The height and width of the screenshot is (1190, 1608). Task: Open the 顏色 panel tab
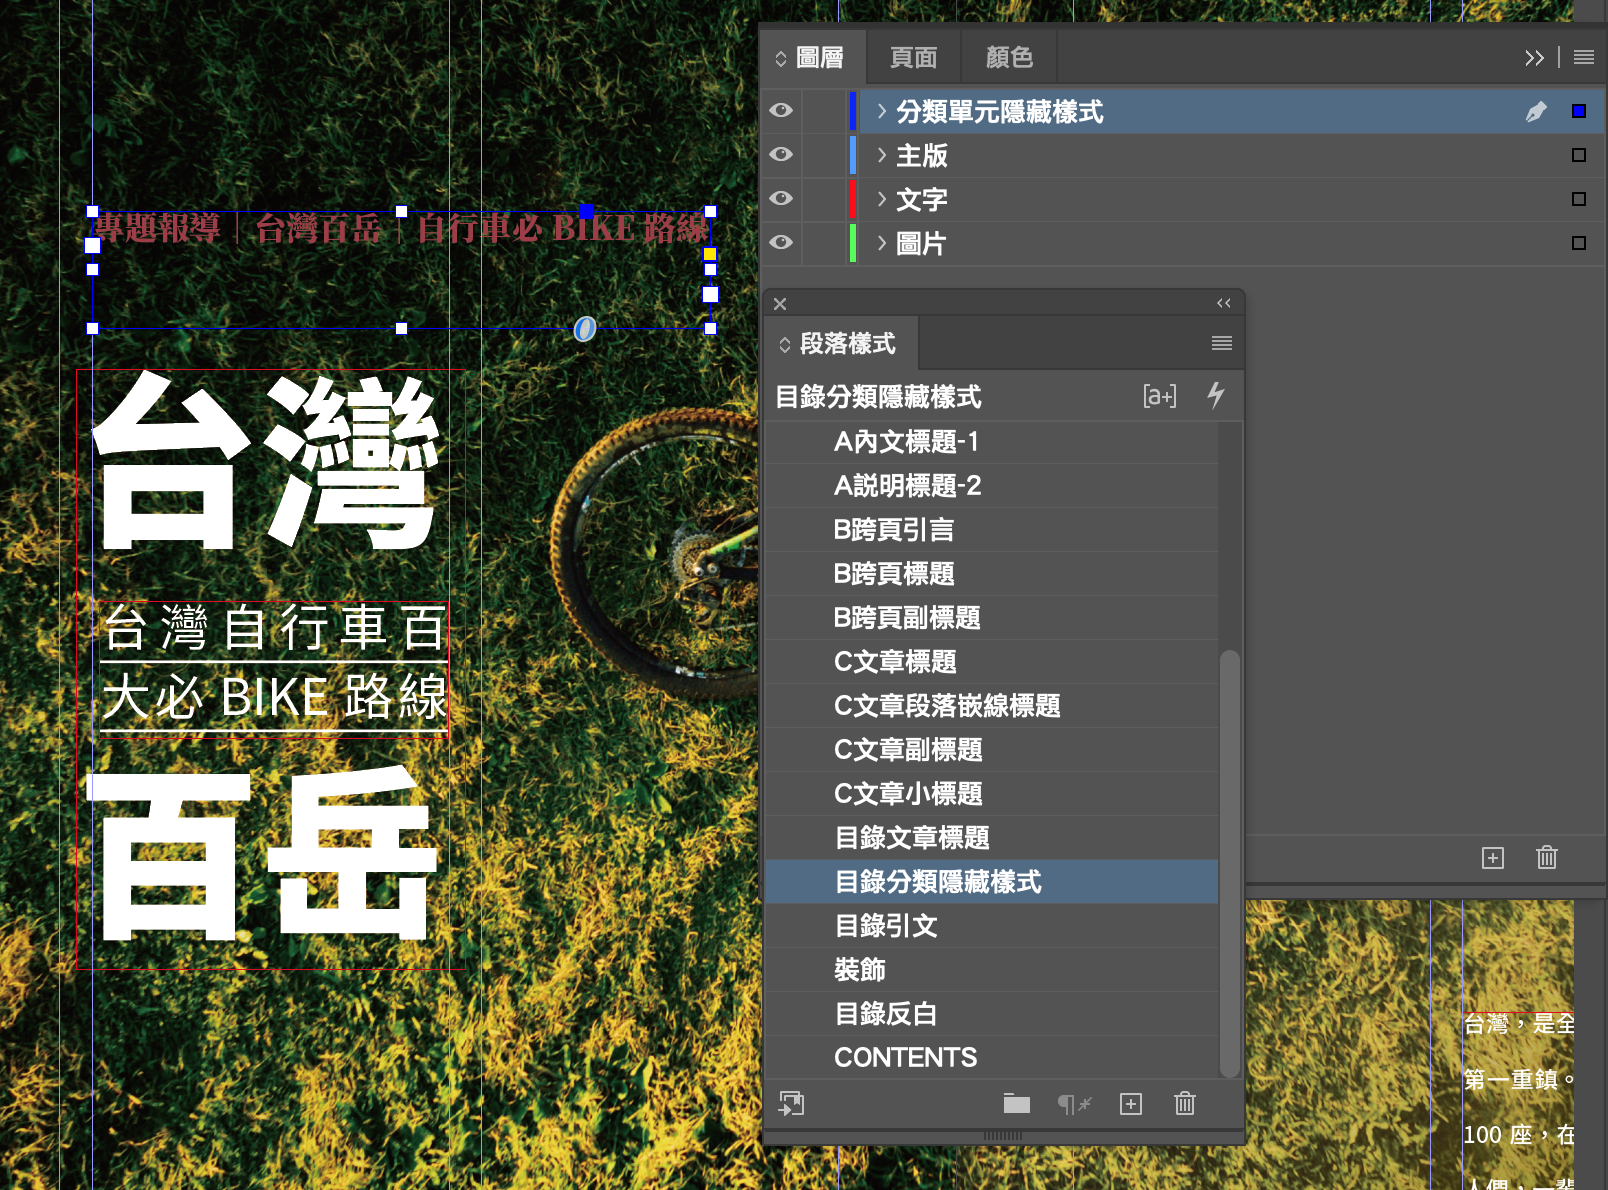(x=1008, y=57)
